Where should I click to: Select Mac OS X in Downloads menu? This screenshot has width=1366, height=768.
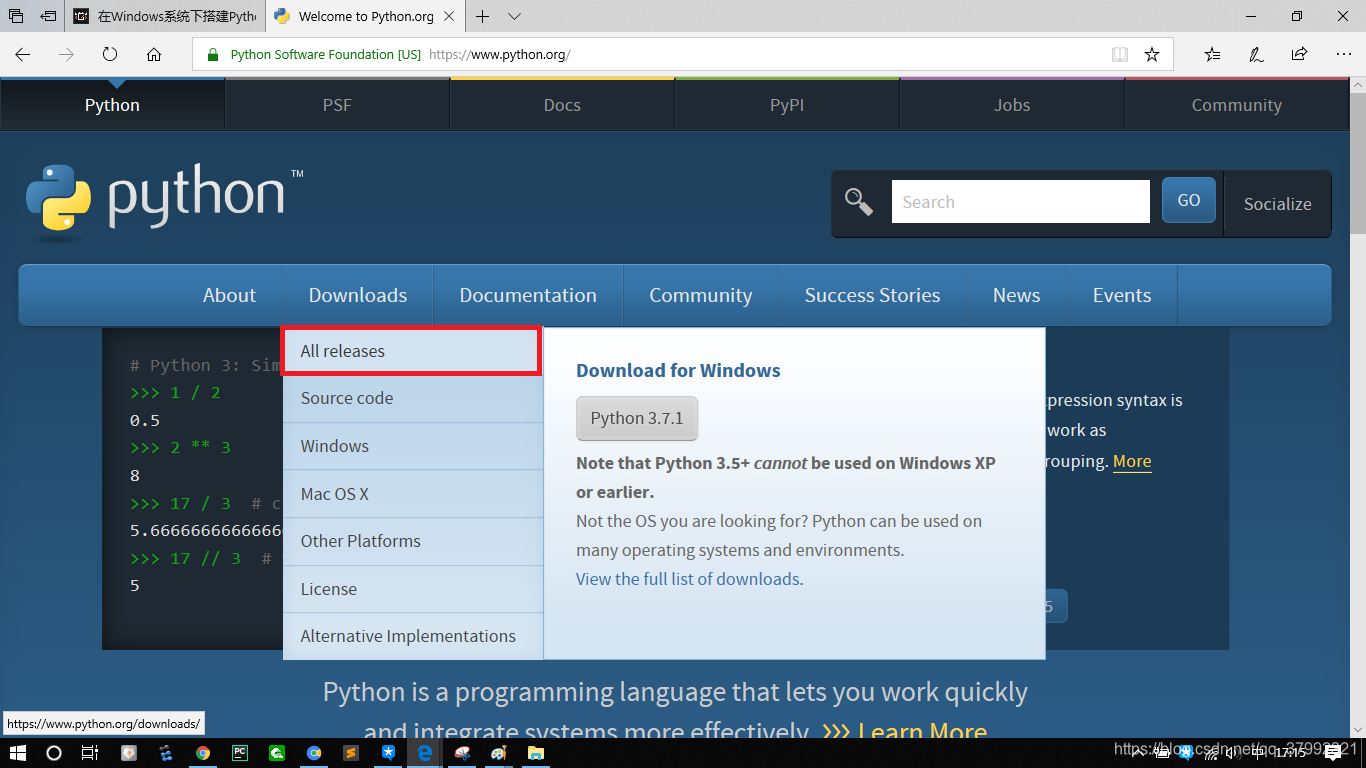click(x=413, y=494)
